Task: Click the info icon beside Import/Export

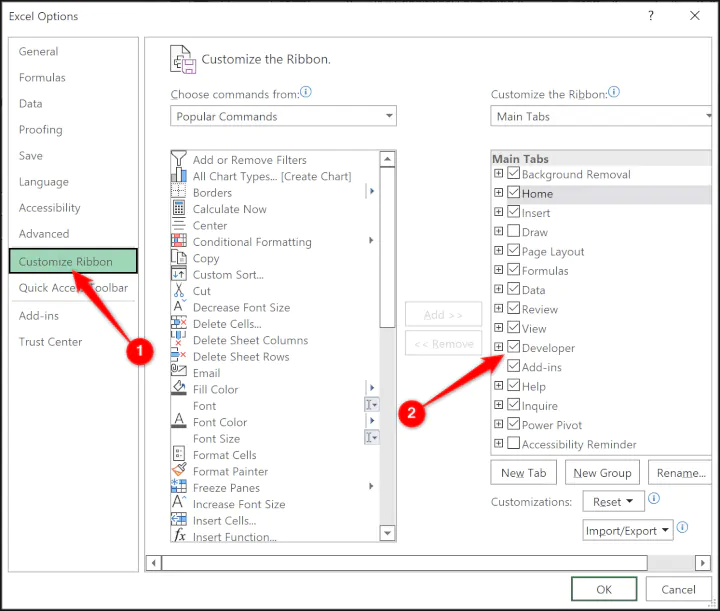Action: pyautogui.click(x=682, y=527)
